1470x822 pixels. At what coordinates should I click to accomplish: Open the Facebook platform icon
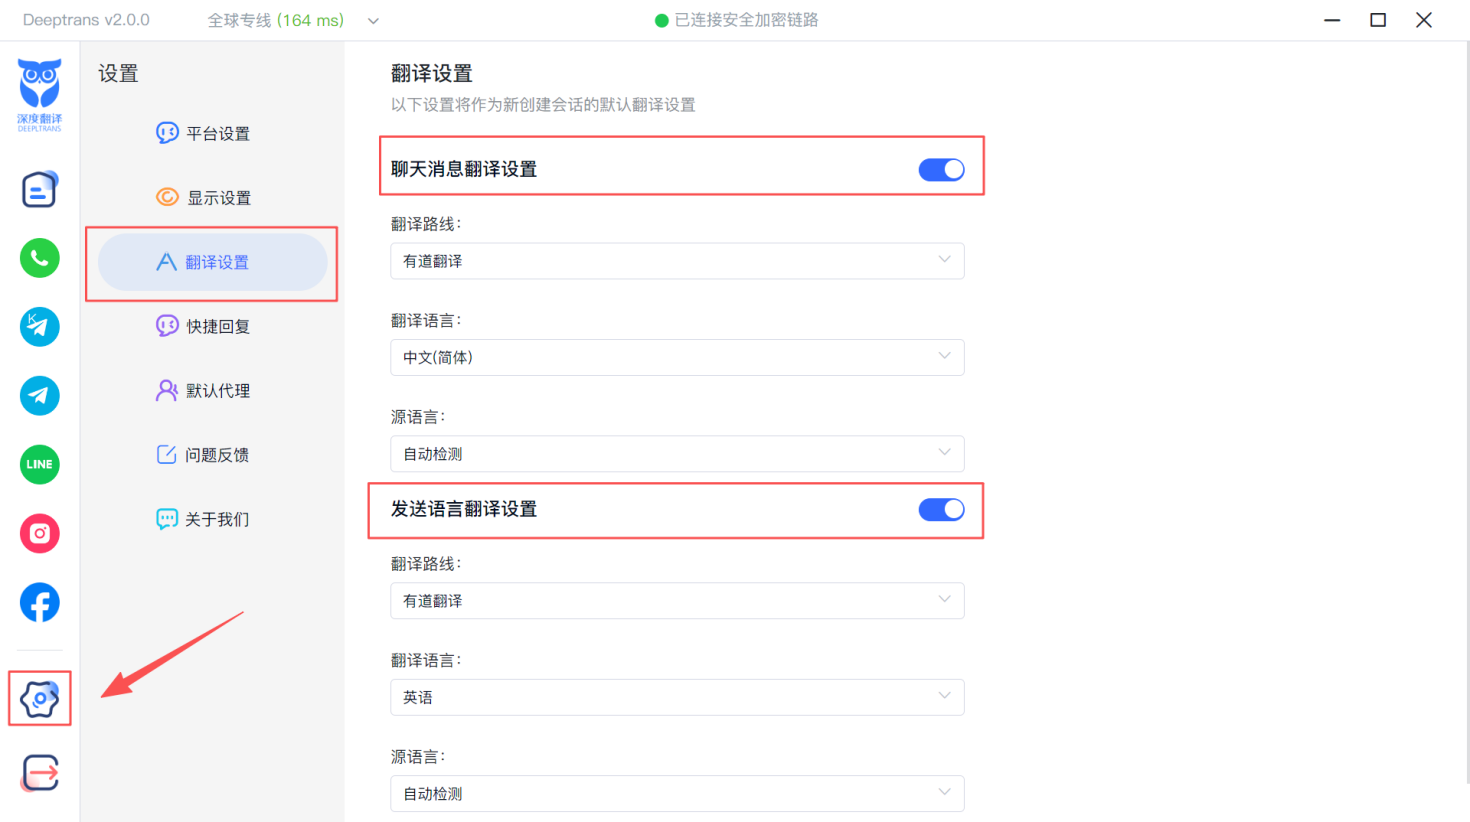[x=40, y=603]
